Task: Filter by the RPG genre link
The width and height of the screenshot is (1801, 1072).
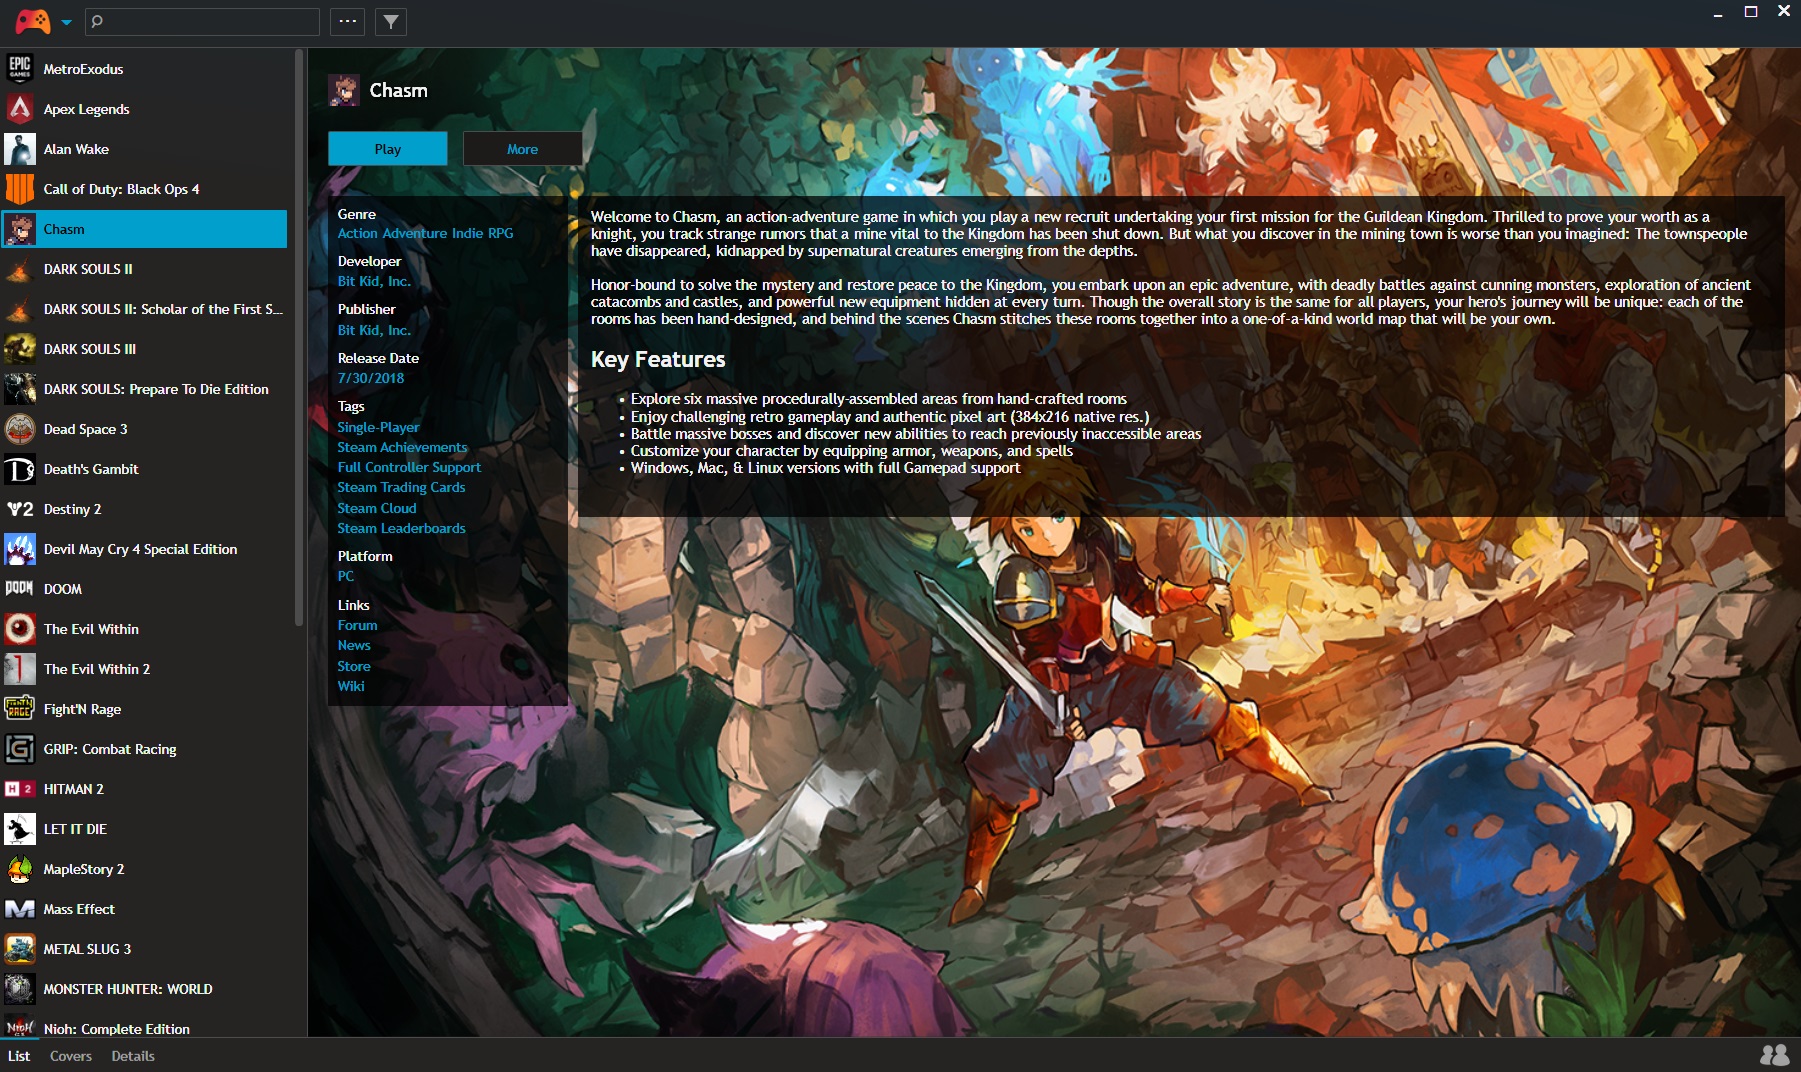Action: [x=500, y=233]
